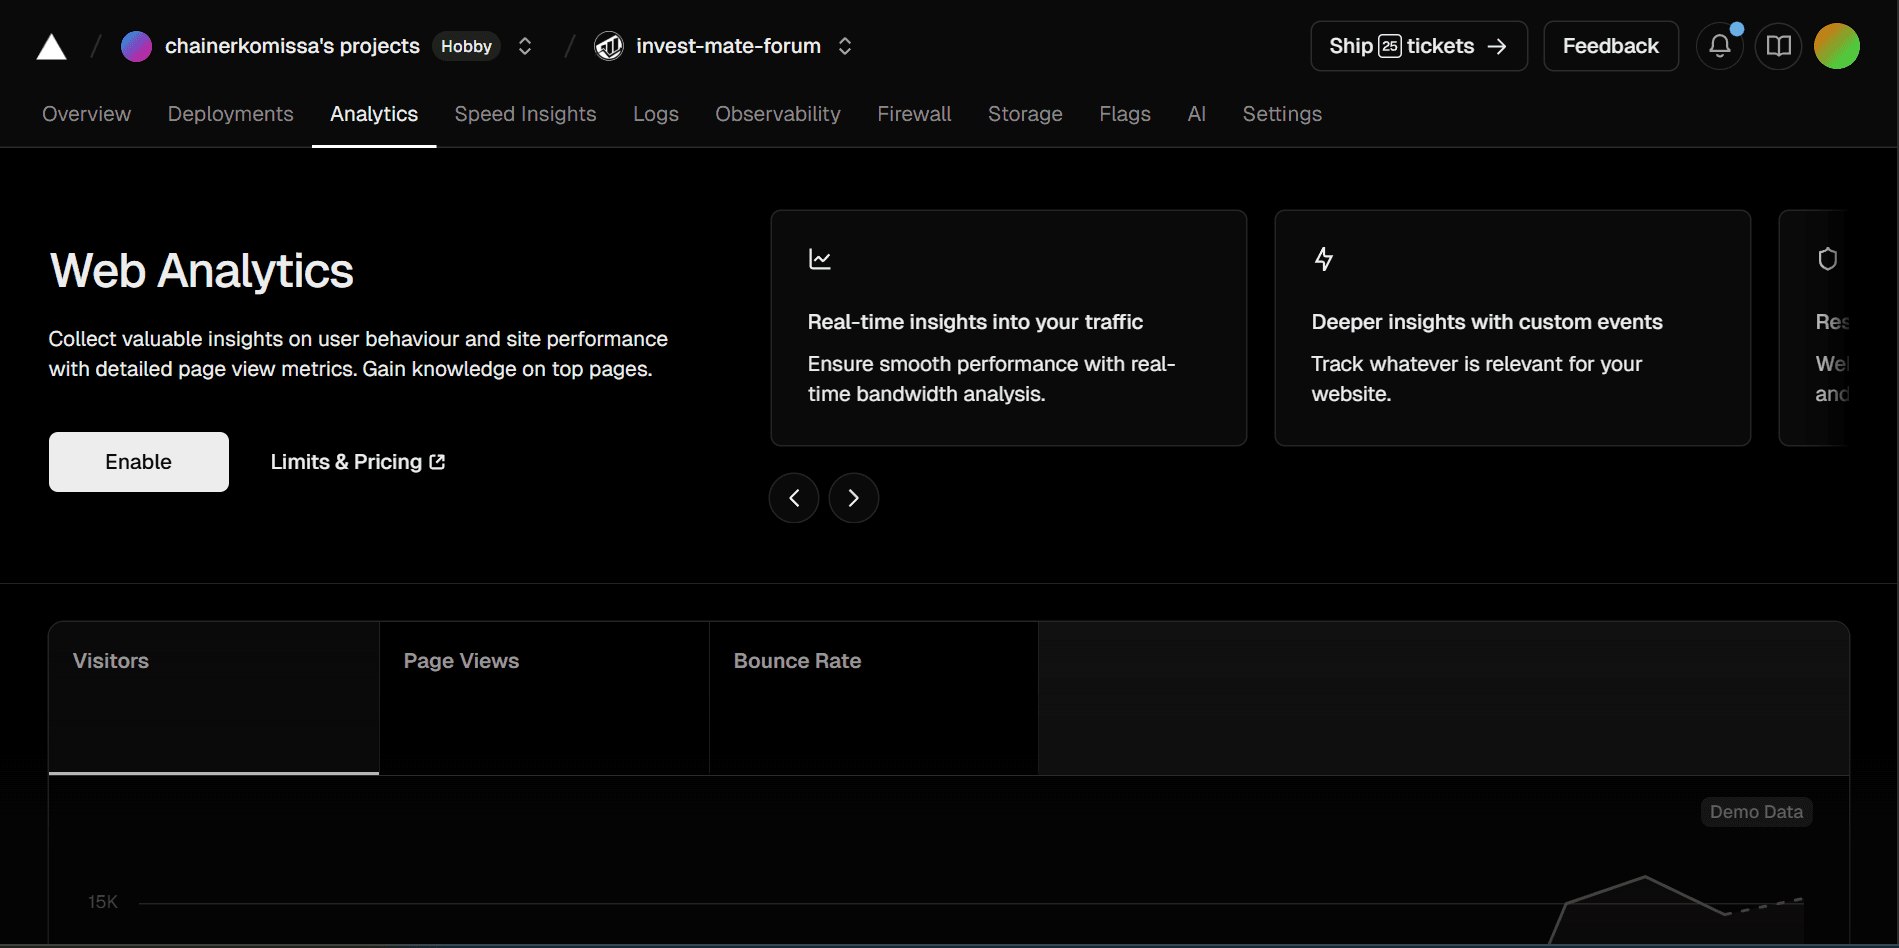This screenshot has width=1899, height=948.
Task: Click the chart icon on real-time insights card
Action: click(x=820, y=258)
